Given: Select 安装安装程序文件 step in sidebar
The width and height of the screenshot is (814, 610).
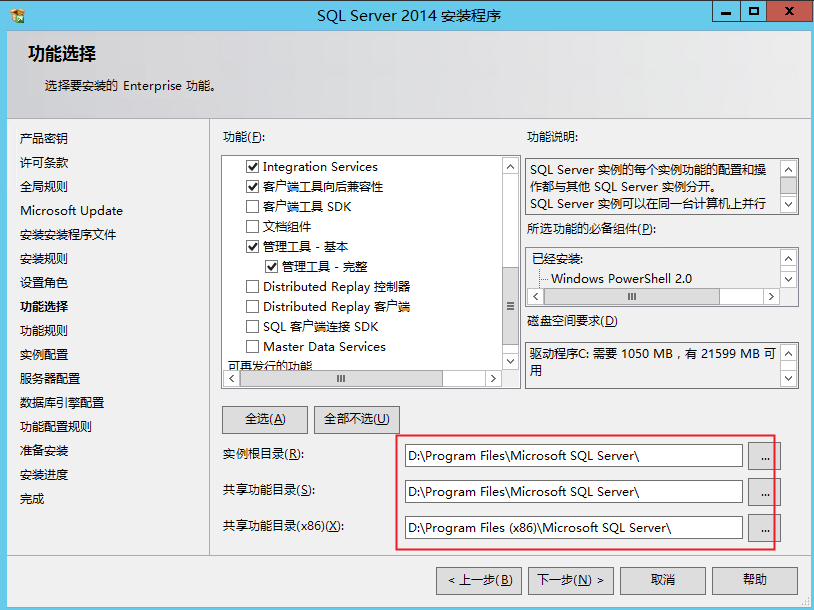Looking at the screenshot, I should coord(68,235).
